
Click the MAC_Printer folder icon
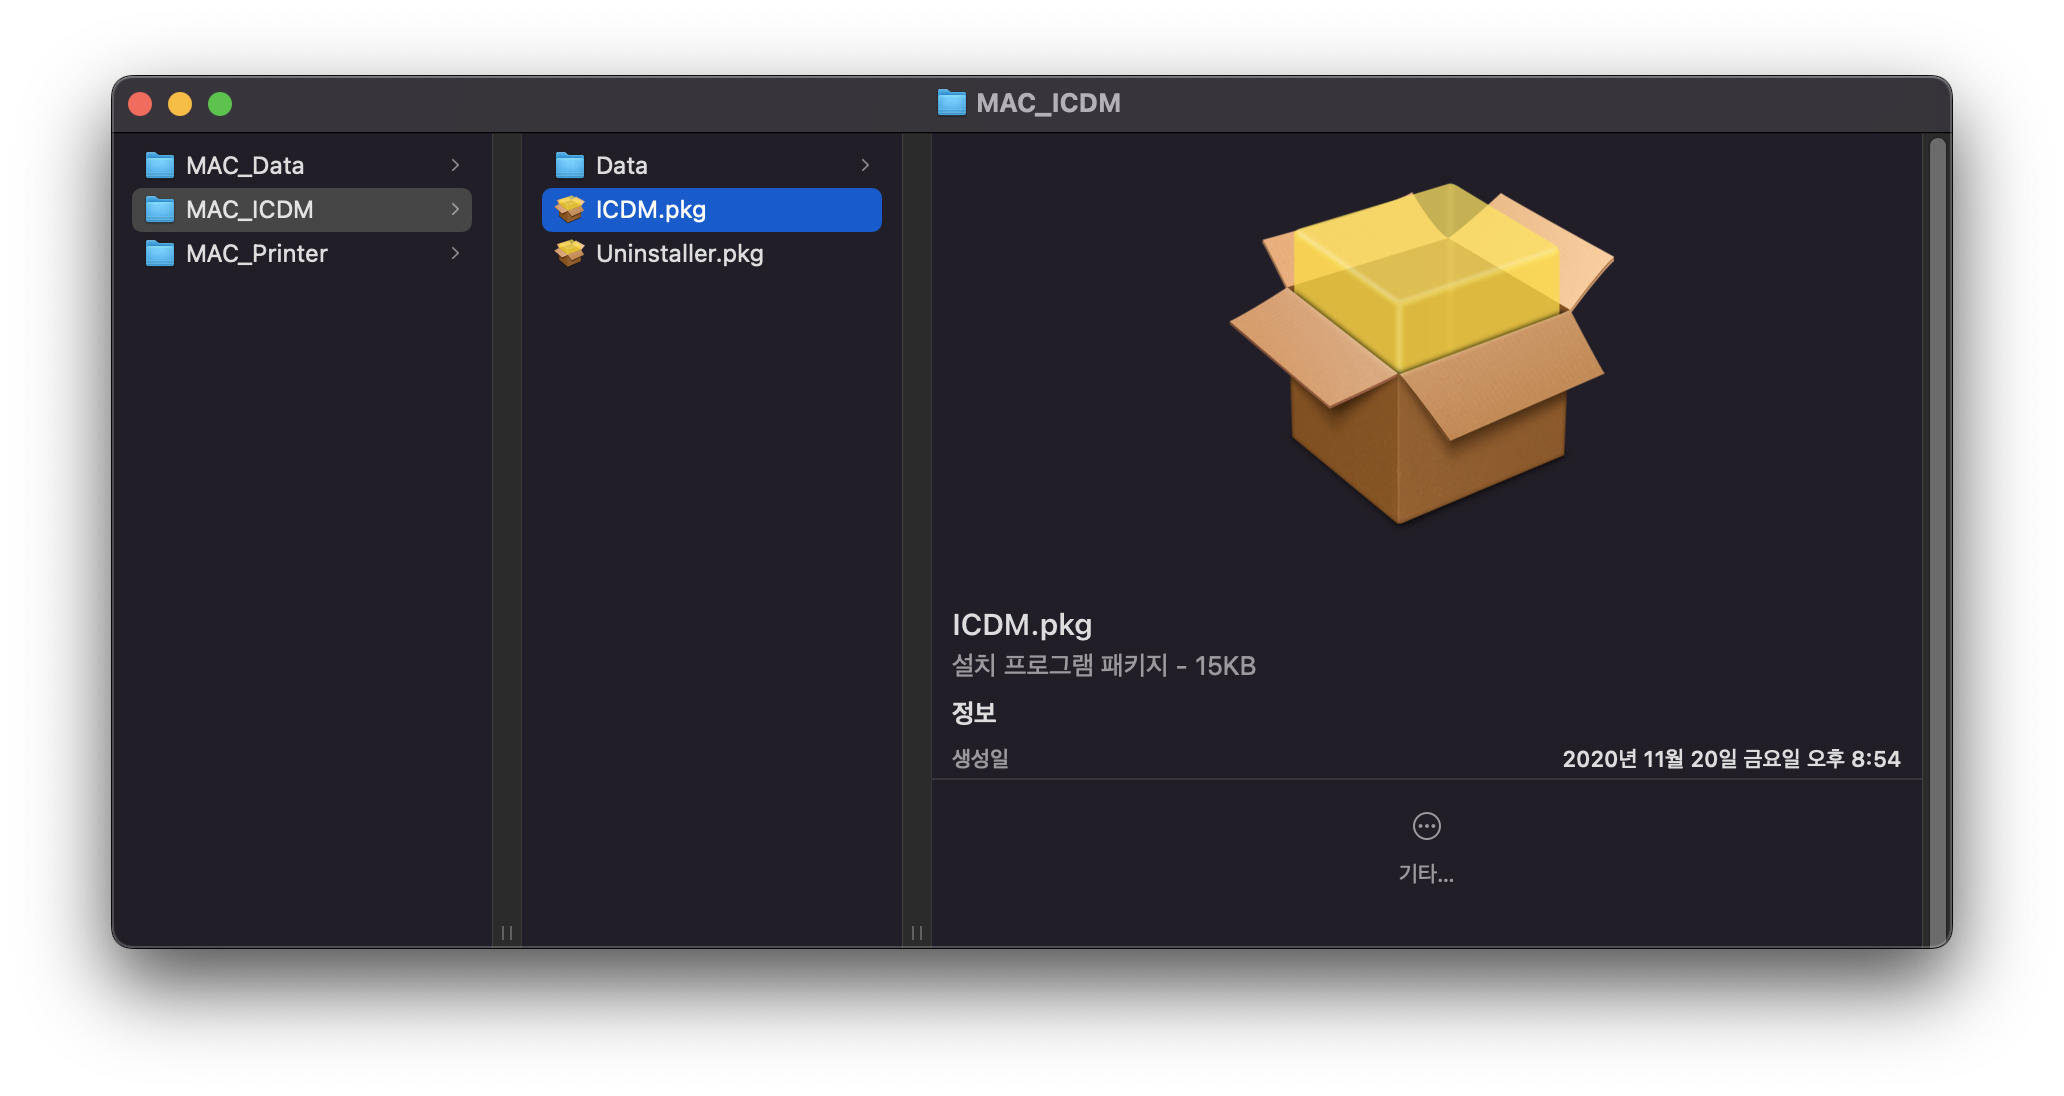pyautogui.click(x=160, y=253)
